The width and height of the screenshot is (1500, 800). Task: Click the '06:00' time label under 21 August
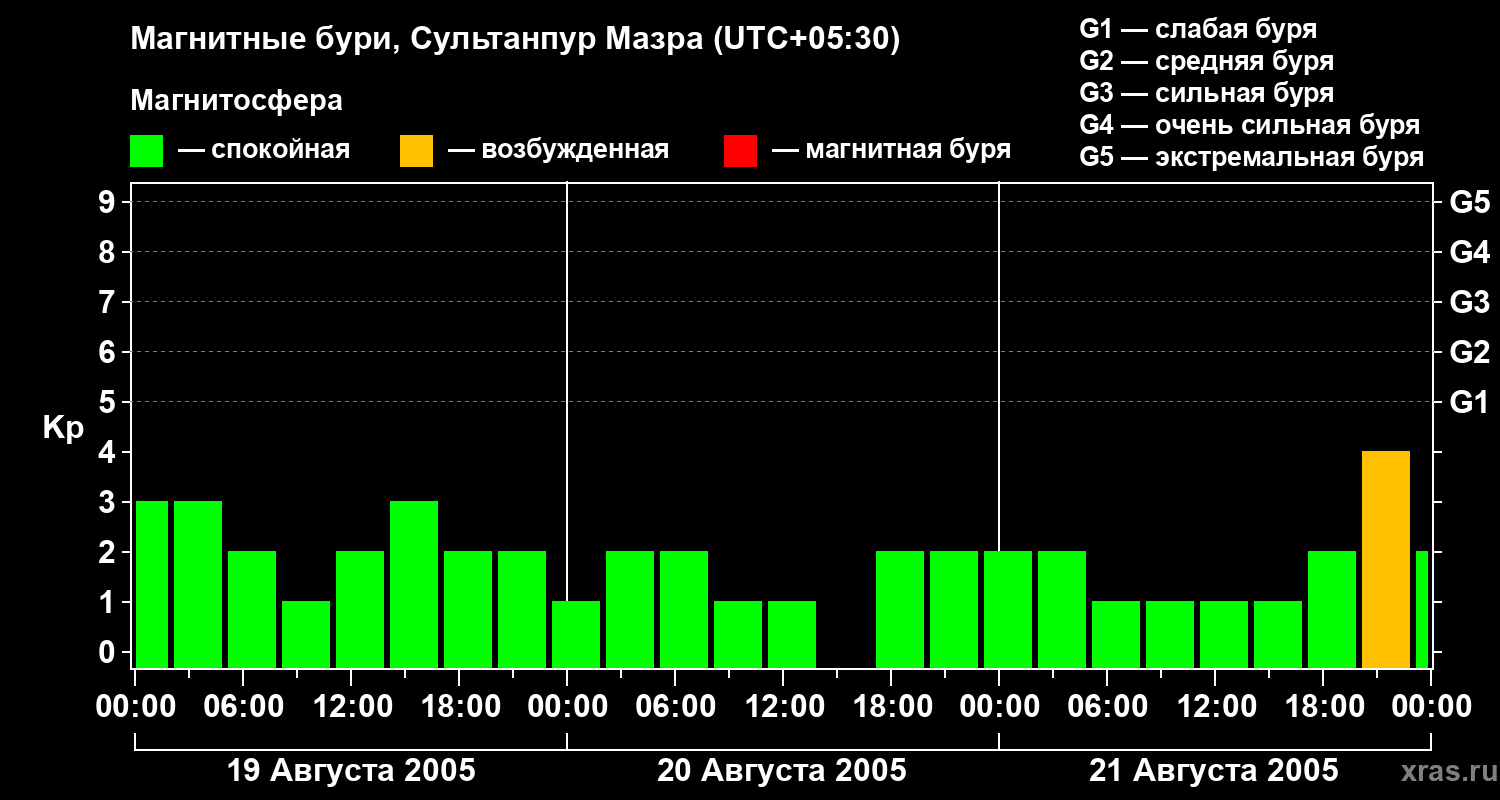click(x=1107, y=707)
